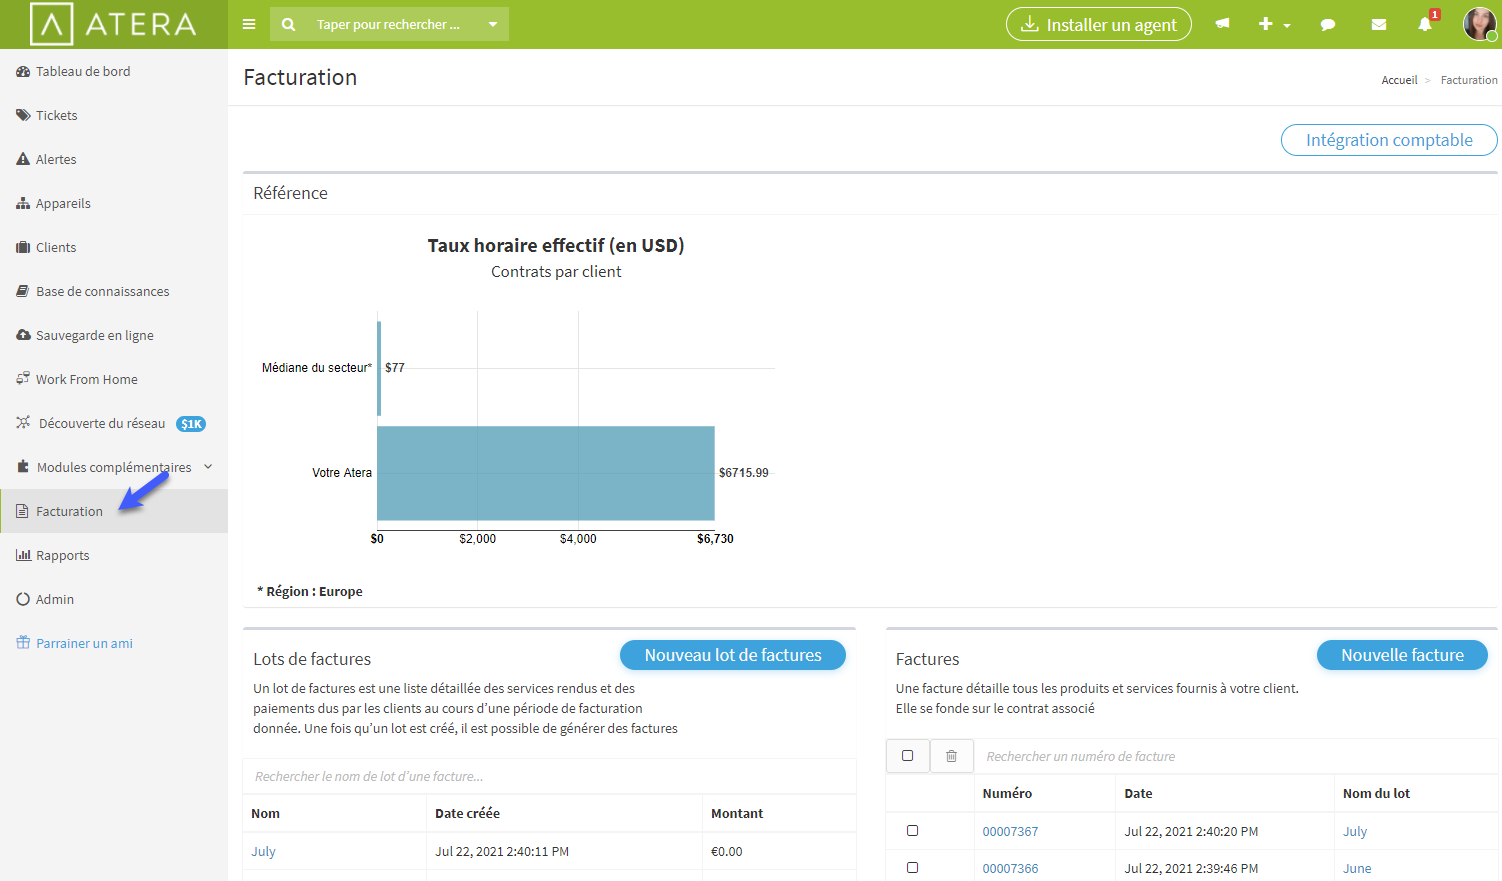Open Alertes in the sidebar
This screenshot has height=881, width=1502.
point(56,159)
